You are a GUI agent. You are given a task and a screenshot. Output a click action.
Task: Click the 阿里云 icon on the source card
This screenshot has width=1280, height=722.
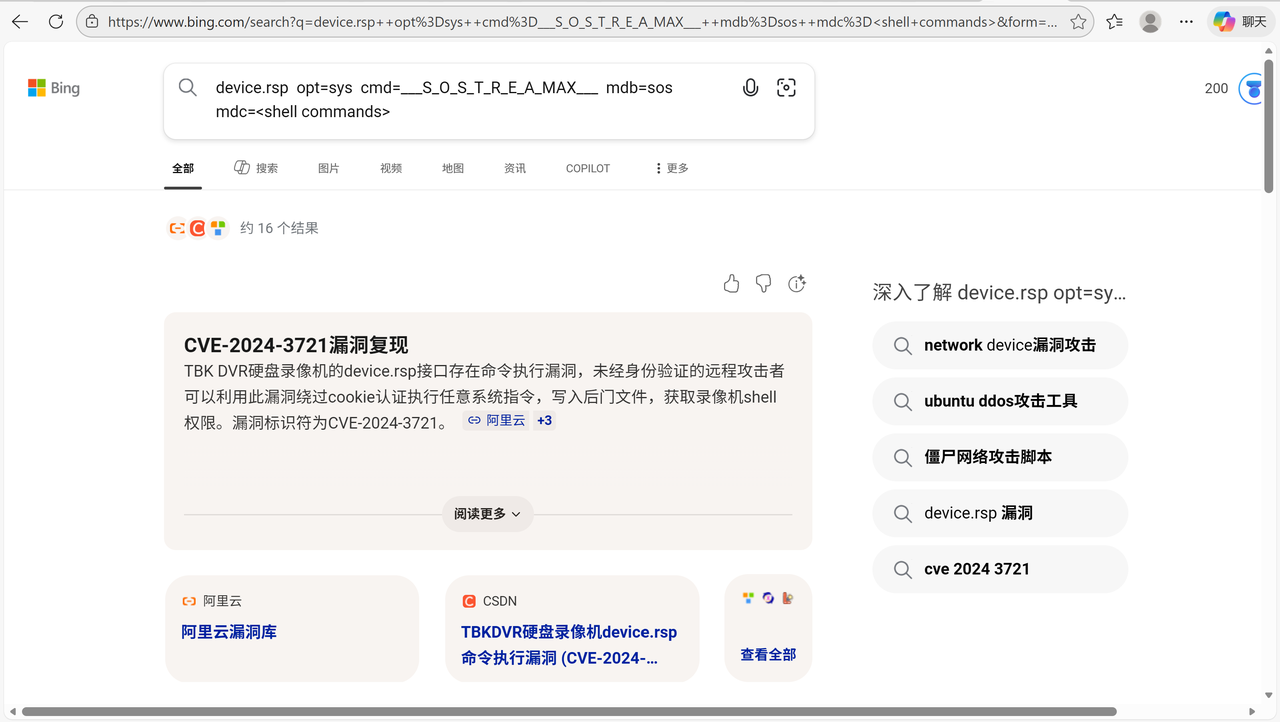click(x=189, y=601)
